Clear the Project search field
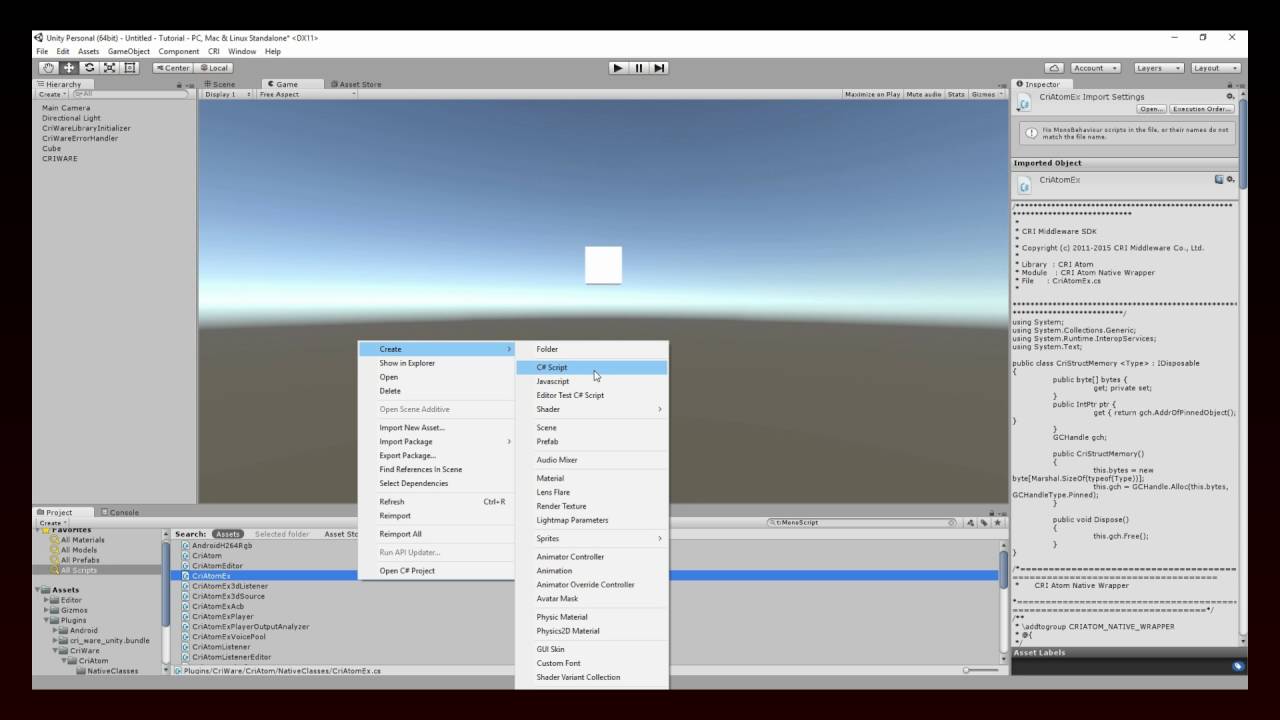The image size is (1280, 720). [x=952, y=522]
